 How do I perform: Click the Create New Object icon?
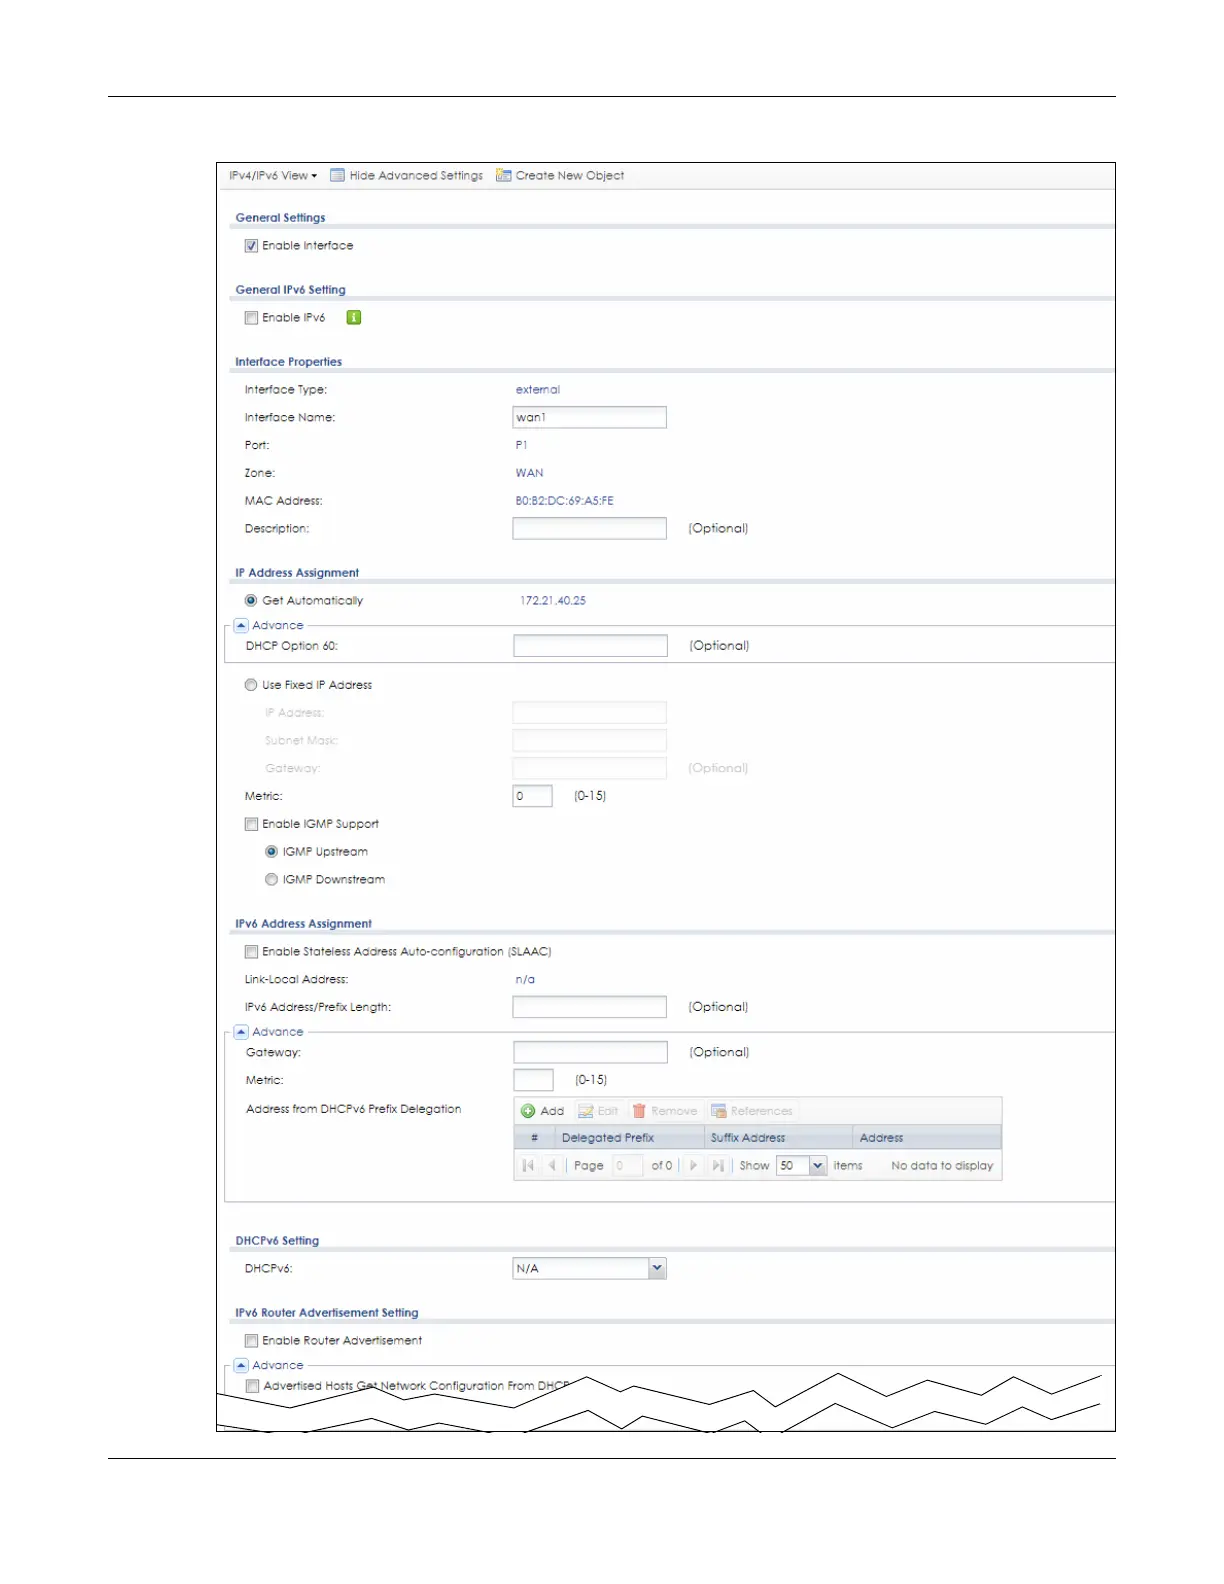point(504,176)
